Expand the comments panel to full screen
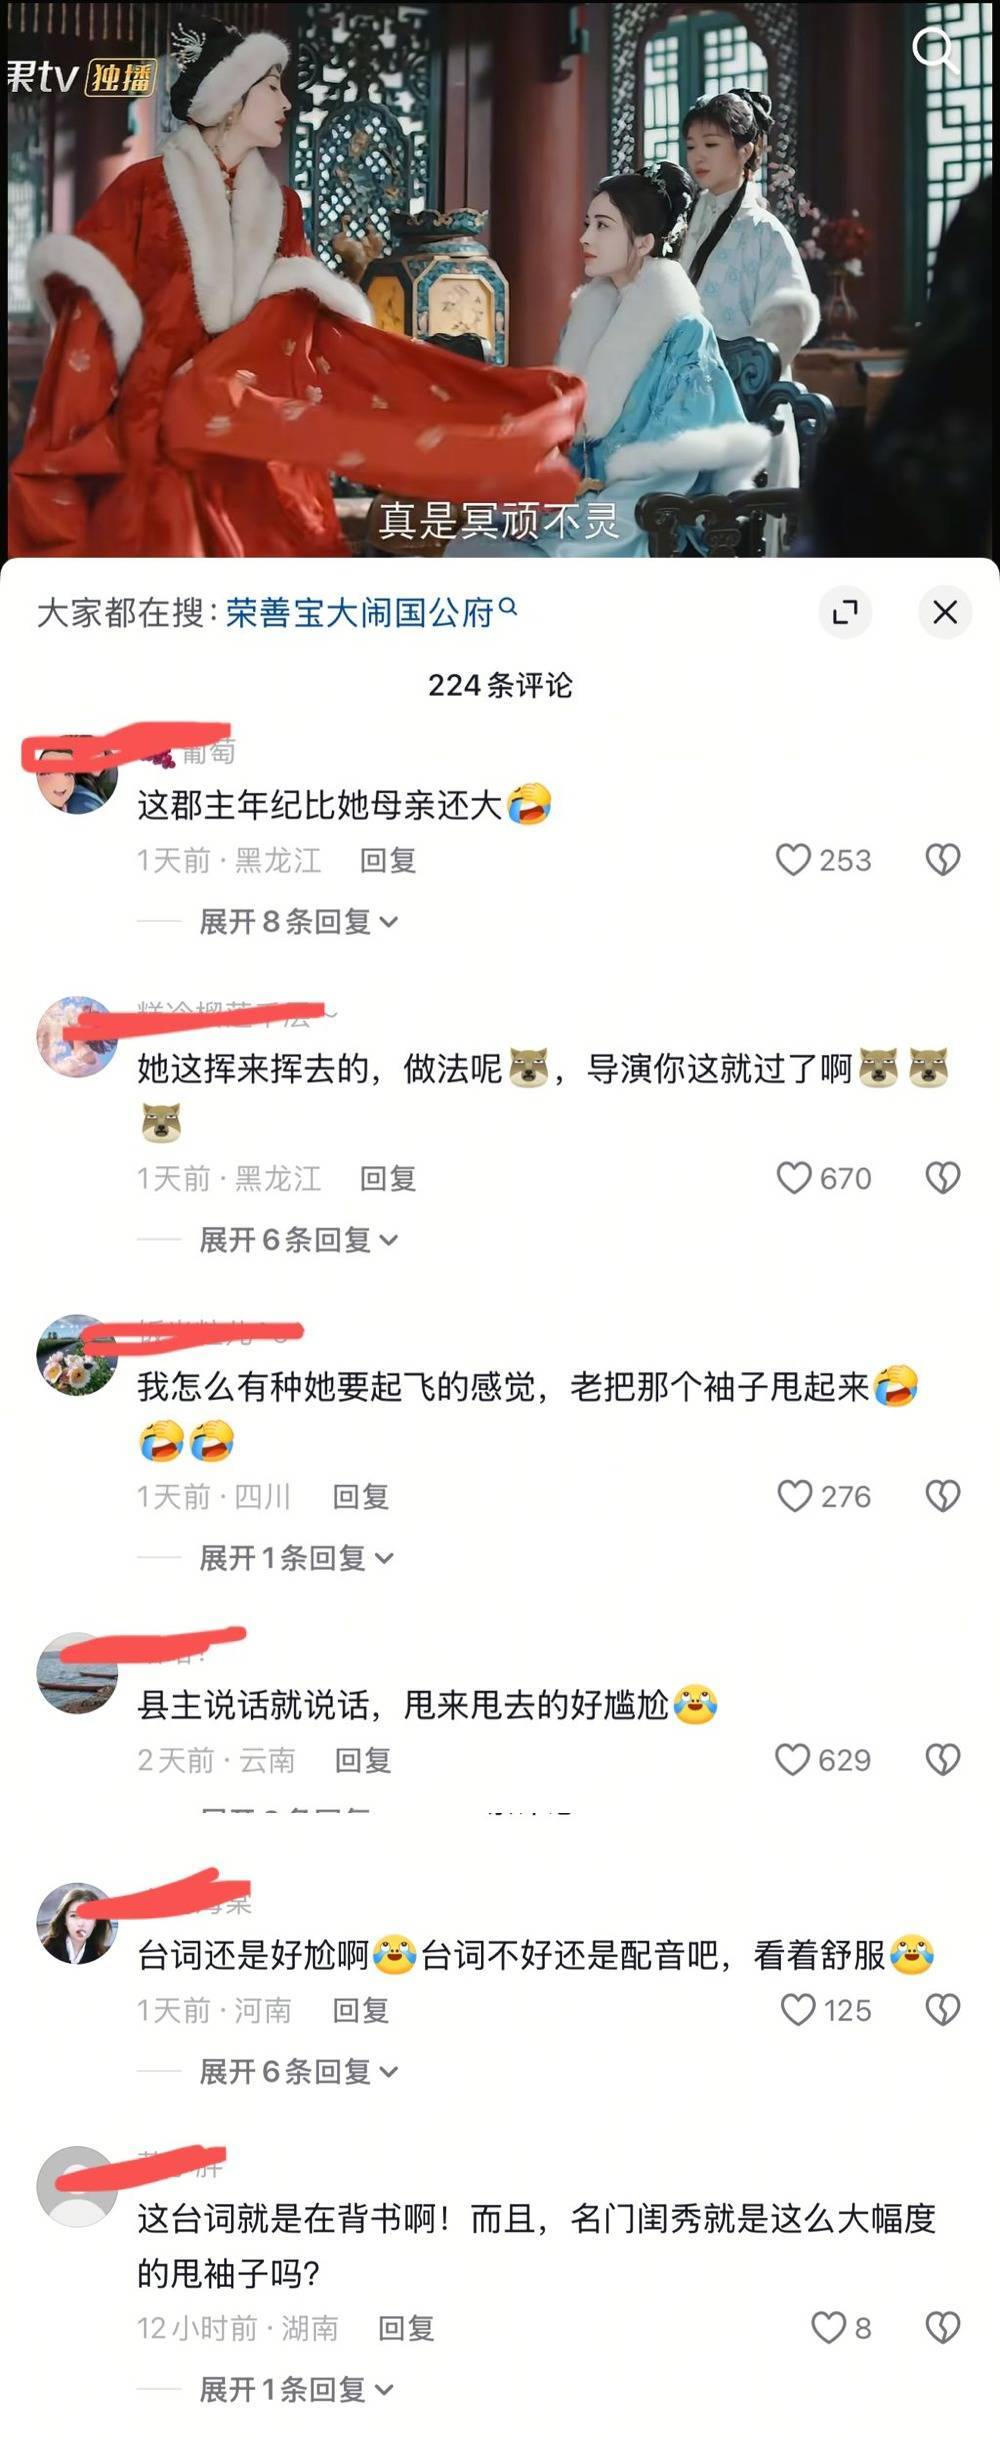 (845, 612)
